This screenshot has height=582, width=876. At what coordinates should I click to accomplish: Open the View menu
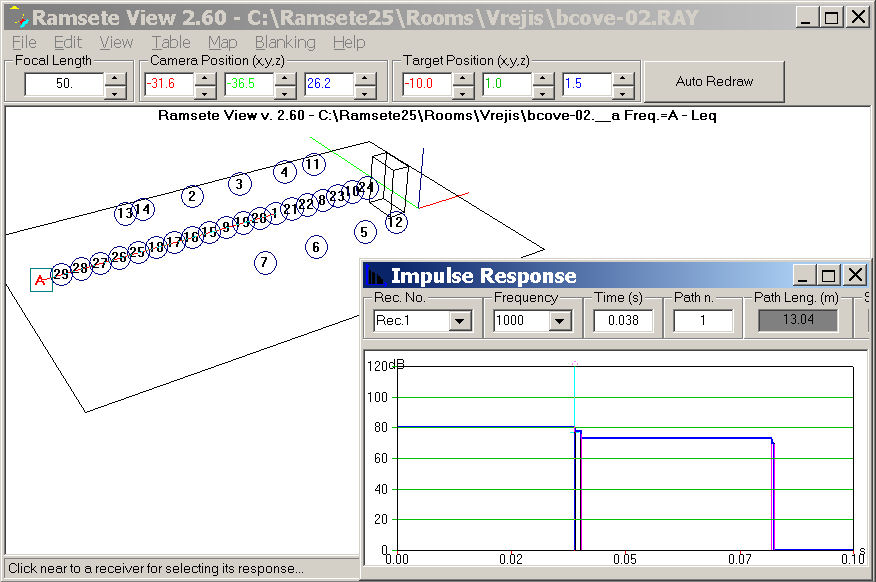click(x=116, y=42)
